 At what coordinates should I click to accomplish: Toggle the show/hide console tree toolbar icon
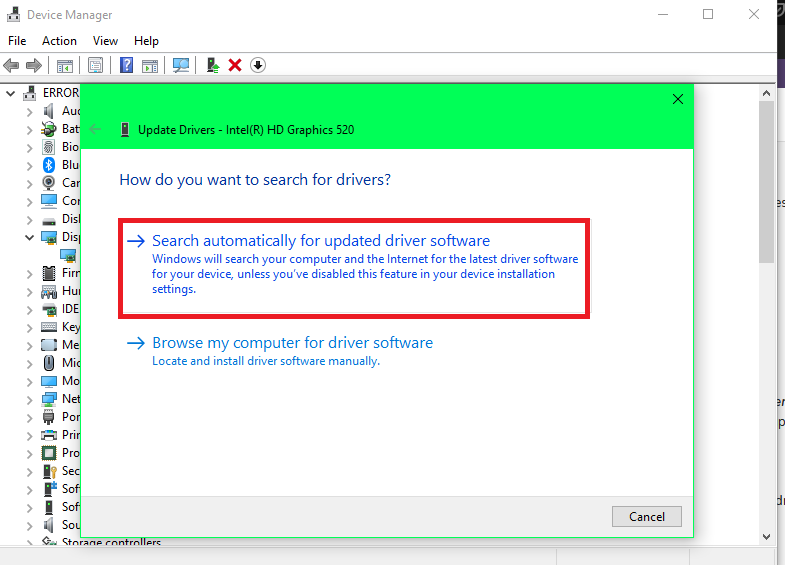click(65, 66)
